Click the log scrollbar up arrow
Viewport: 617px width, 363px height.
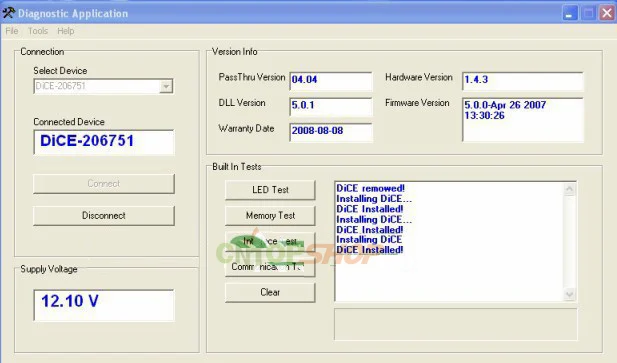569,189
